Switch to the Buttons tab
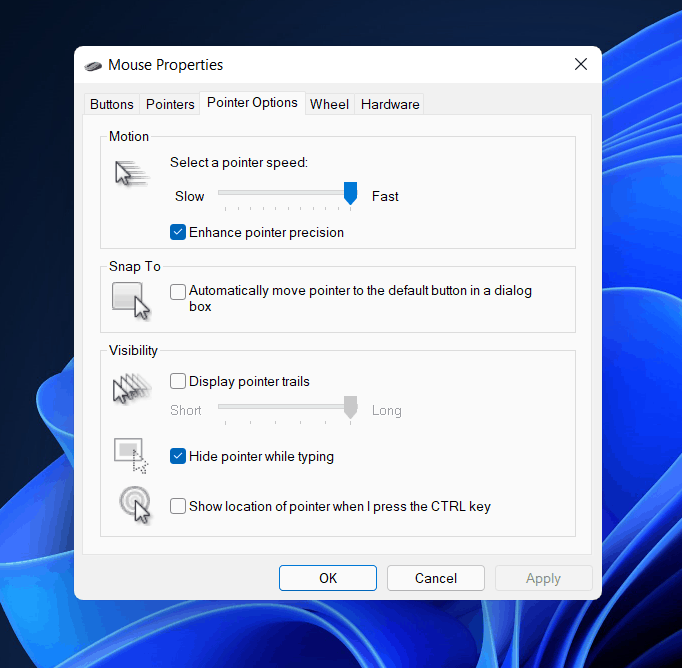Viewport: 682px width, 668px height. (x=112, y=104)
